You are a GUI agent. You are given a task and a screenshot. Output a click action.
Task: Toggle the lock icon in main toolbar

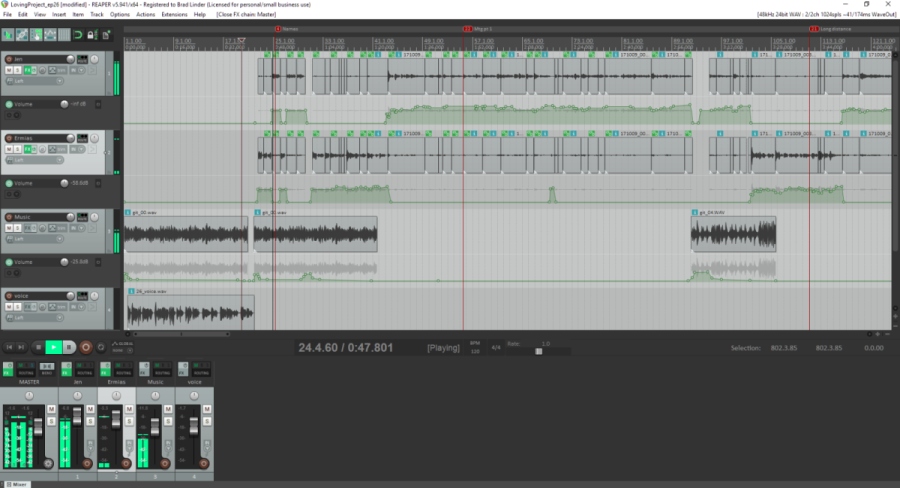point(92,36)
